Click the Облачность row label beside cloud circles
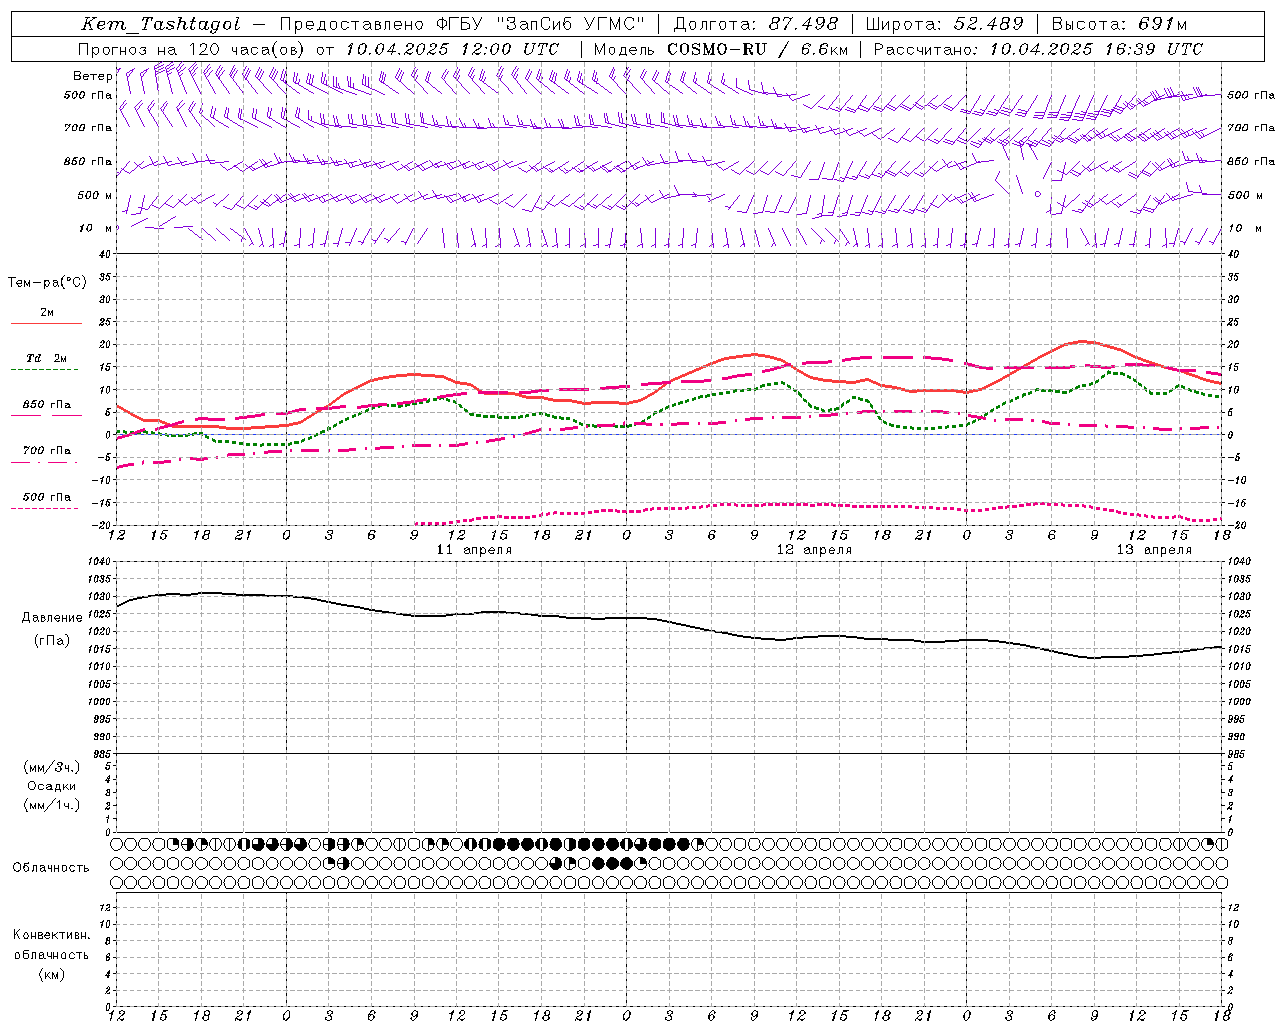The height and width of the screenshot is (1024, 1280). [x=51, y=868]
